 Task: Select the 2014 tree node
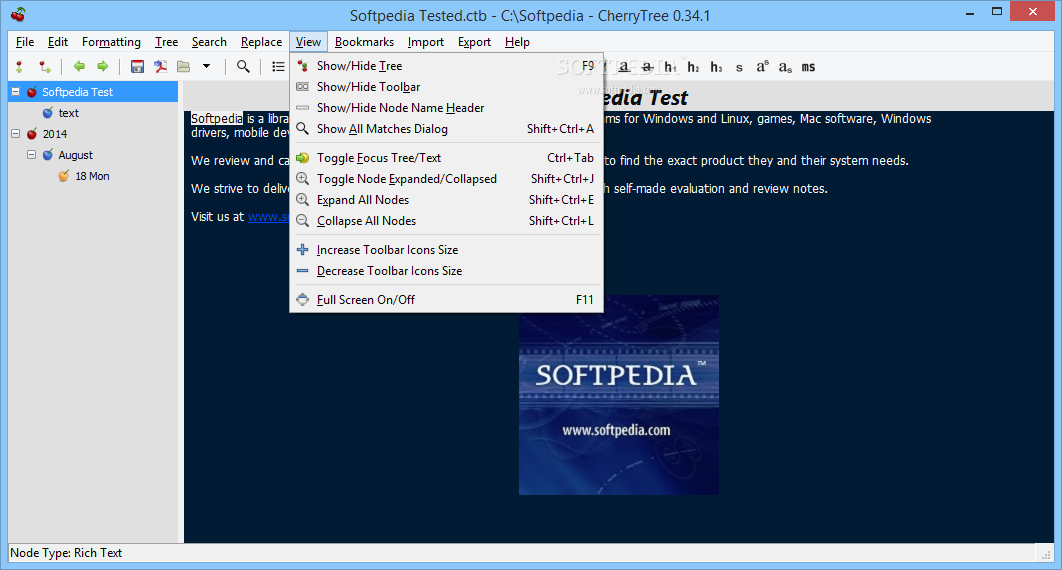(55, 134)
